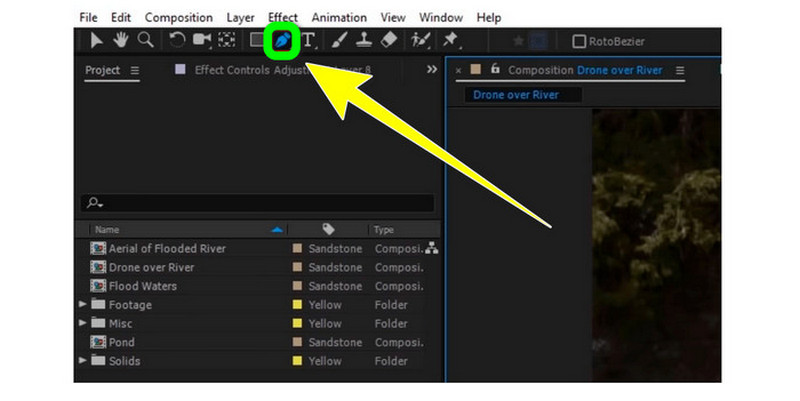
Task: Open the File menu
Action: coord(88,17)
